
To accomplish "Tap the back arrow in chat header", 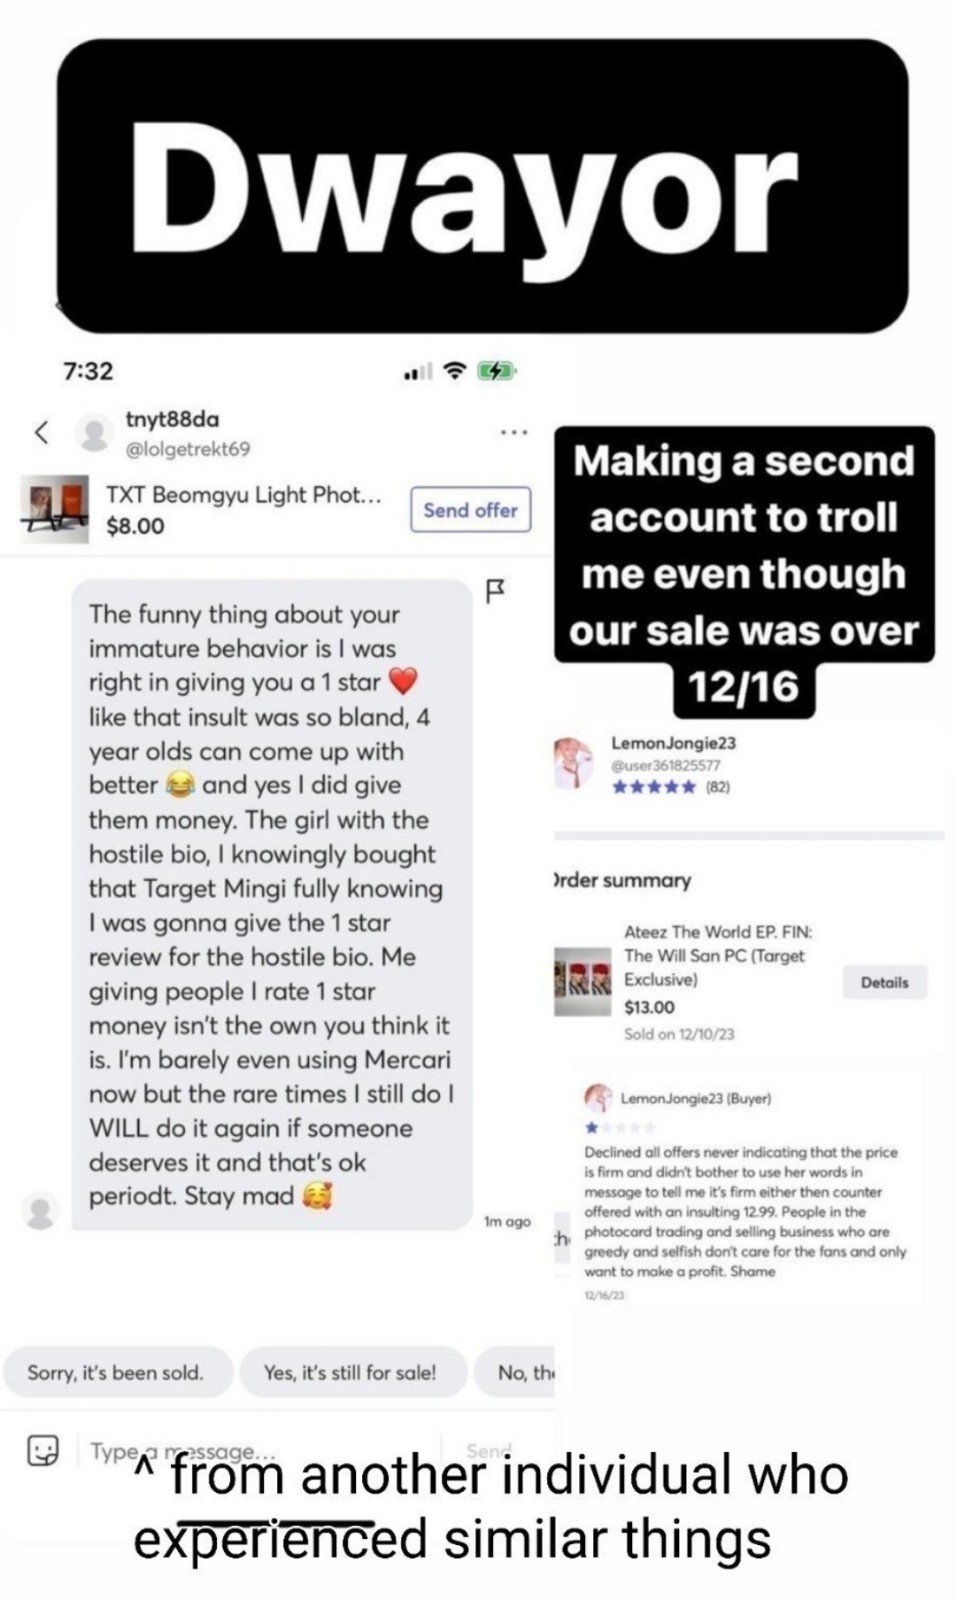I will pos(41,432).
